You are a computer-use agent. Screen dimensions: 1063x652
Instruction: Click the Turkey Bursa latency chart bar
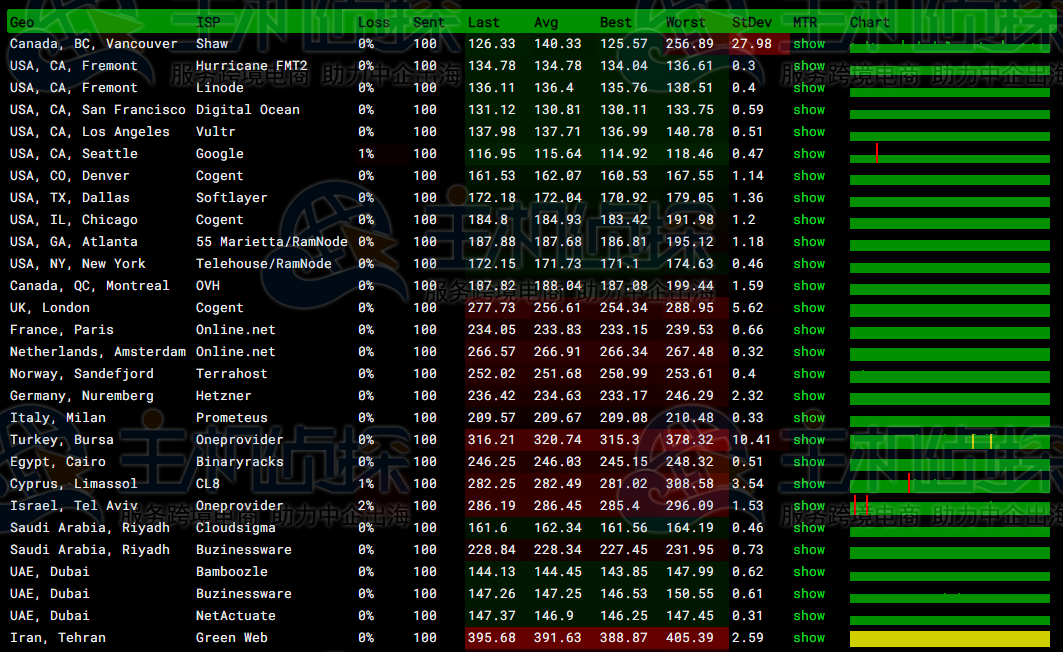pyautogui.click(x=949, y=441)
